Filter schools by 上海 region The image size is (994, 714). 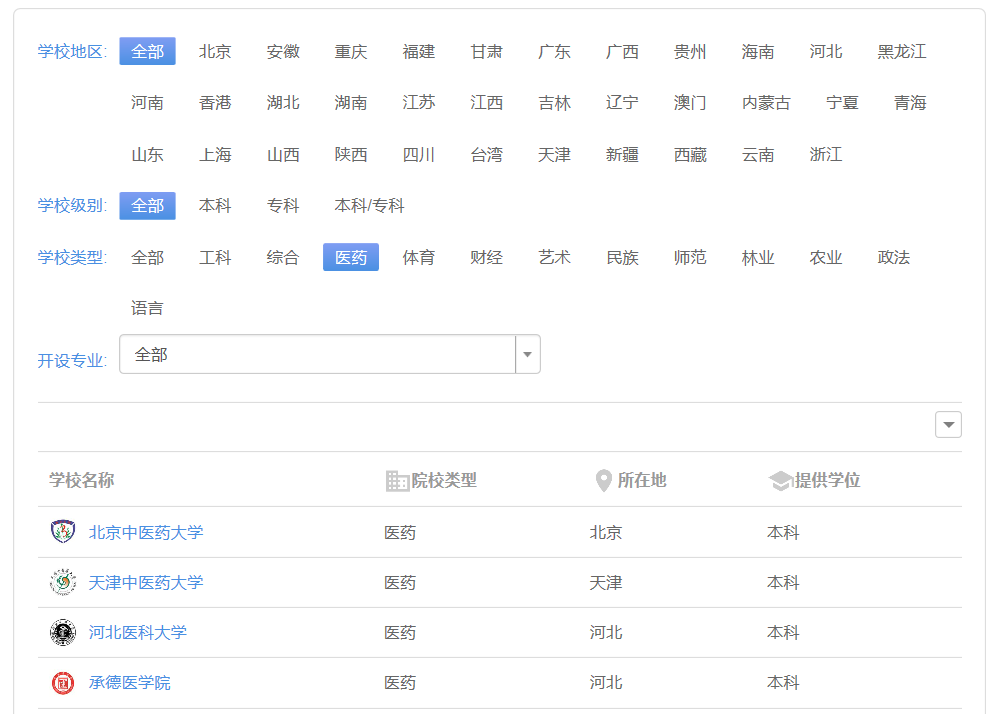pyautogui.click(x=215, y=155)
